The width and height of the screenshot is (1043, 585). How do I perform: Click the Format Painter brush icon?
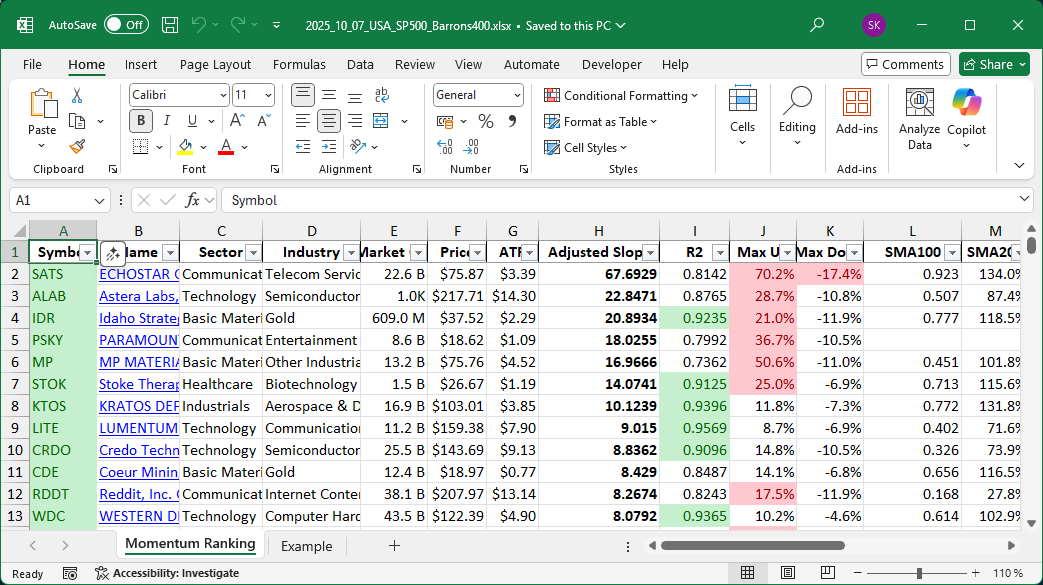[x=77, y=146]
